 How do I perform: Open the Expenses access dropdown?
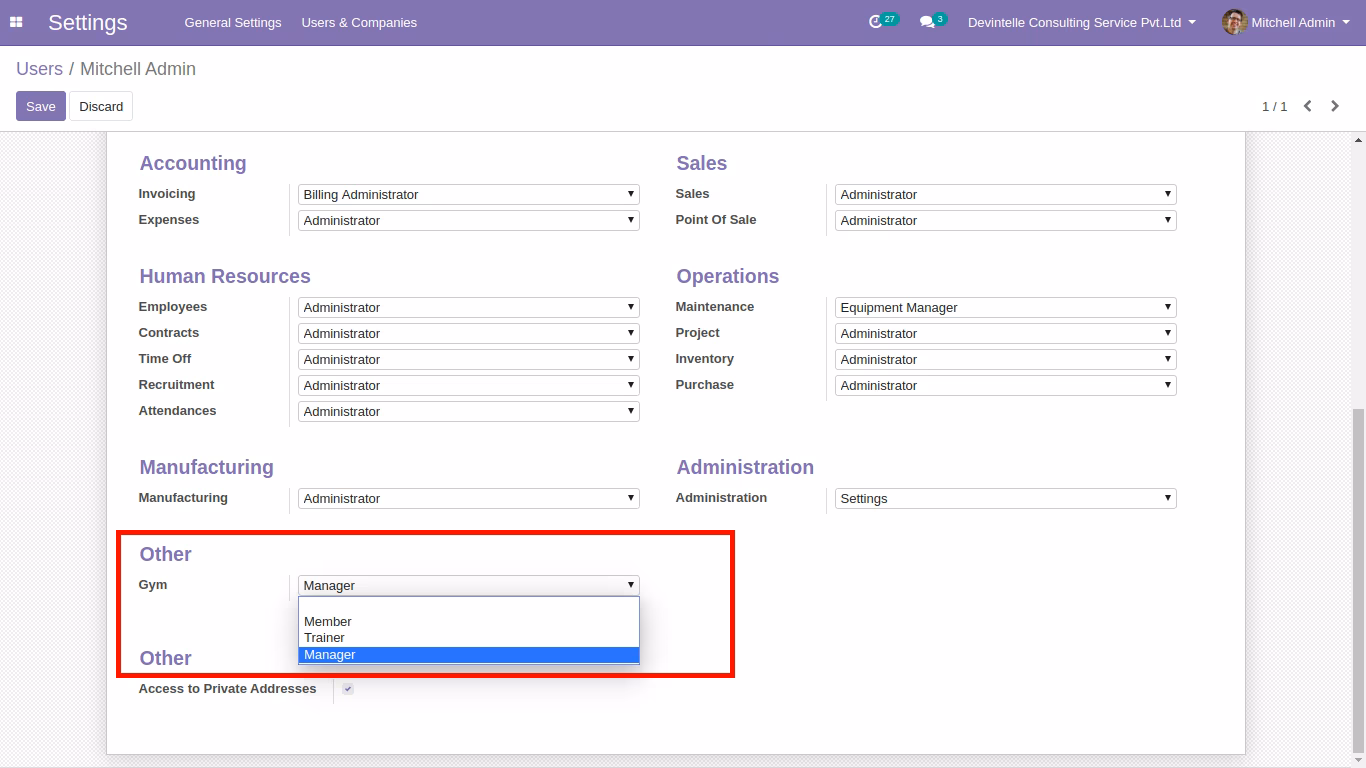coord(469,220)
